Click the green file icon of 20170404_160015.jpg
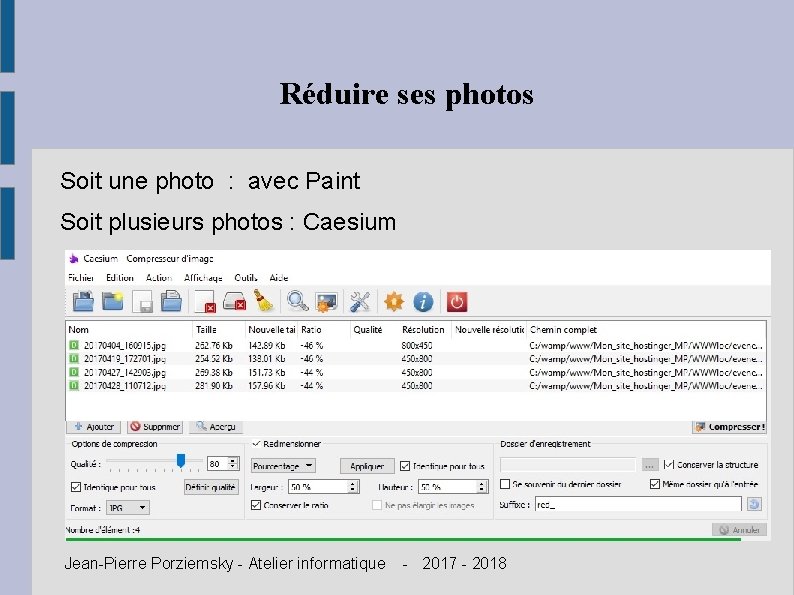Screen dimensions: 794x595 pos(74,345)
